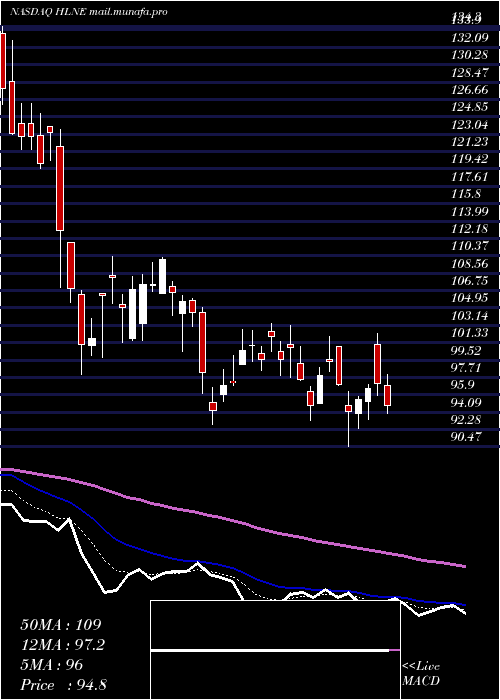This screenshot has width=500, height=700.
Task: Click the 108.56 price axis label
Action: click(470, 264)
